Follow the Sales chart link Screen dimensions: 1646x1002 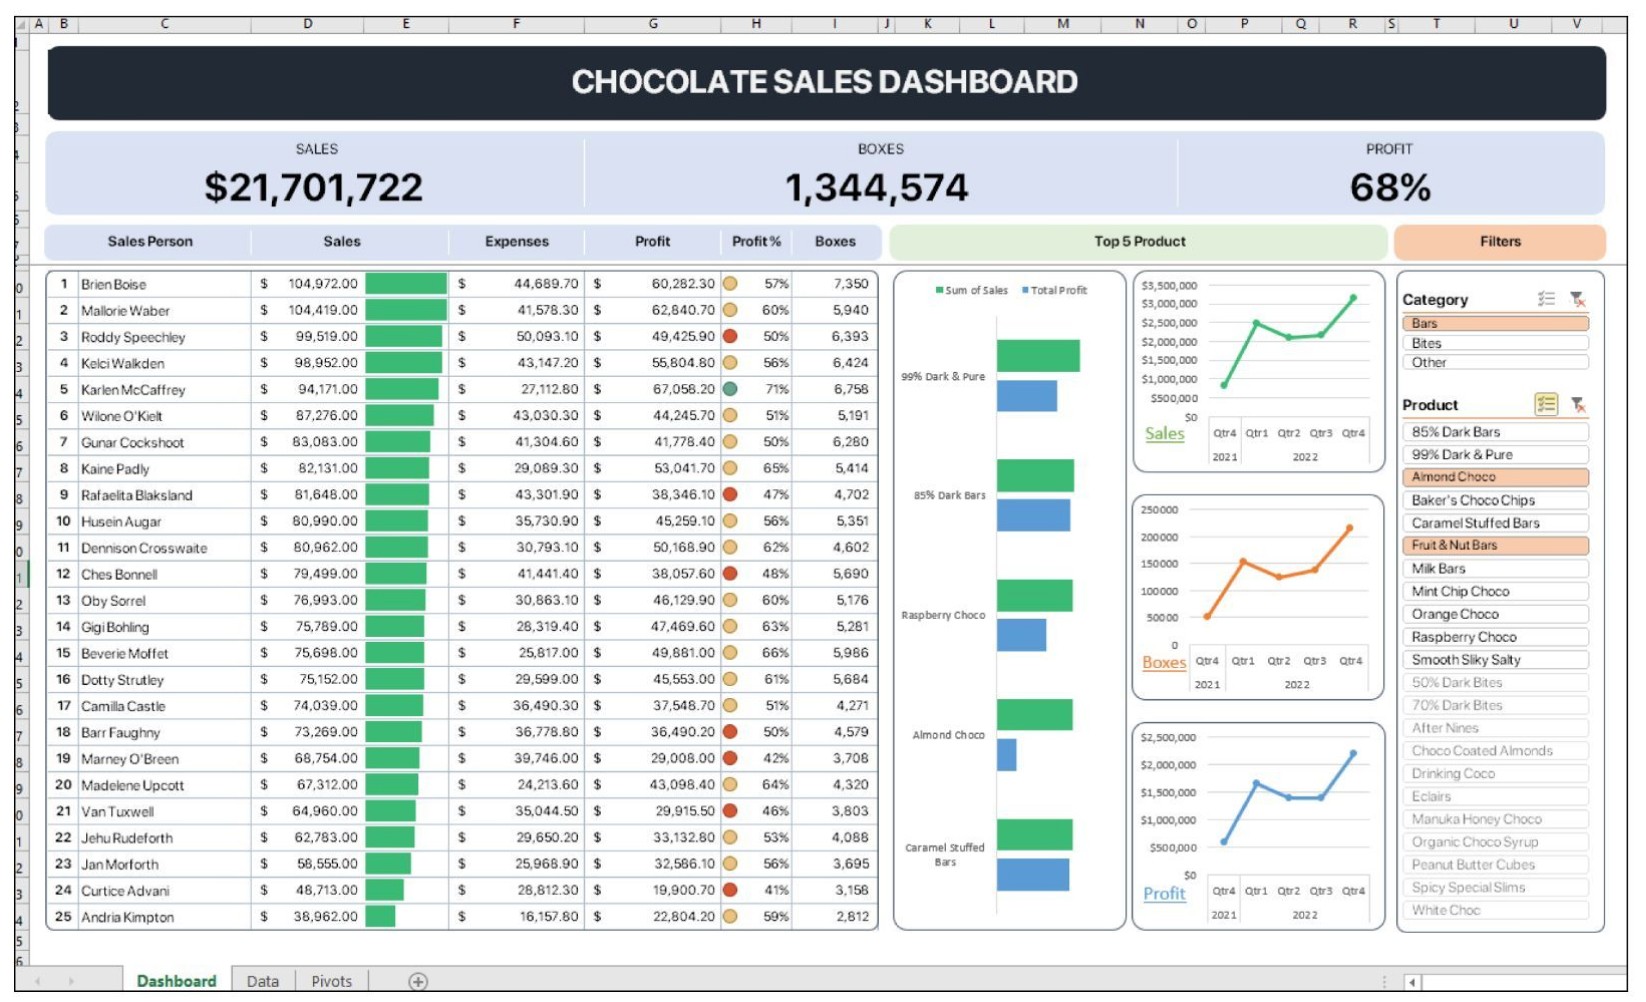tap(1164, 433)
